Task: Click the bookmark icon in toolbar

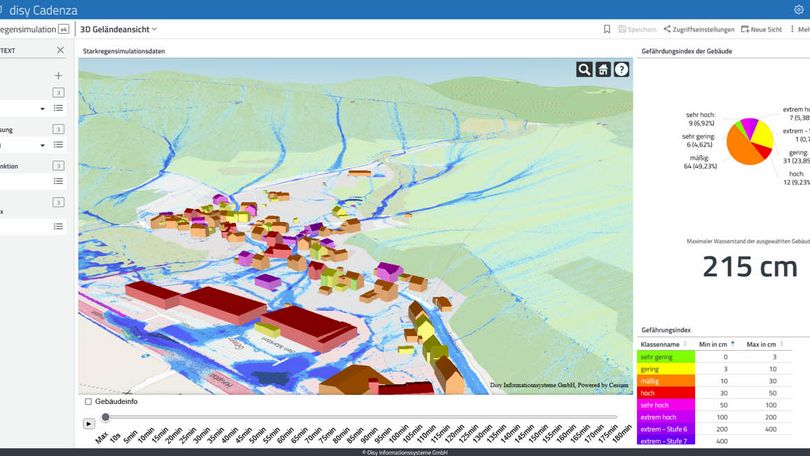Action: tap(607, 30)
